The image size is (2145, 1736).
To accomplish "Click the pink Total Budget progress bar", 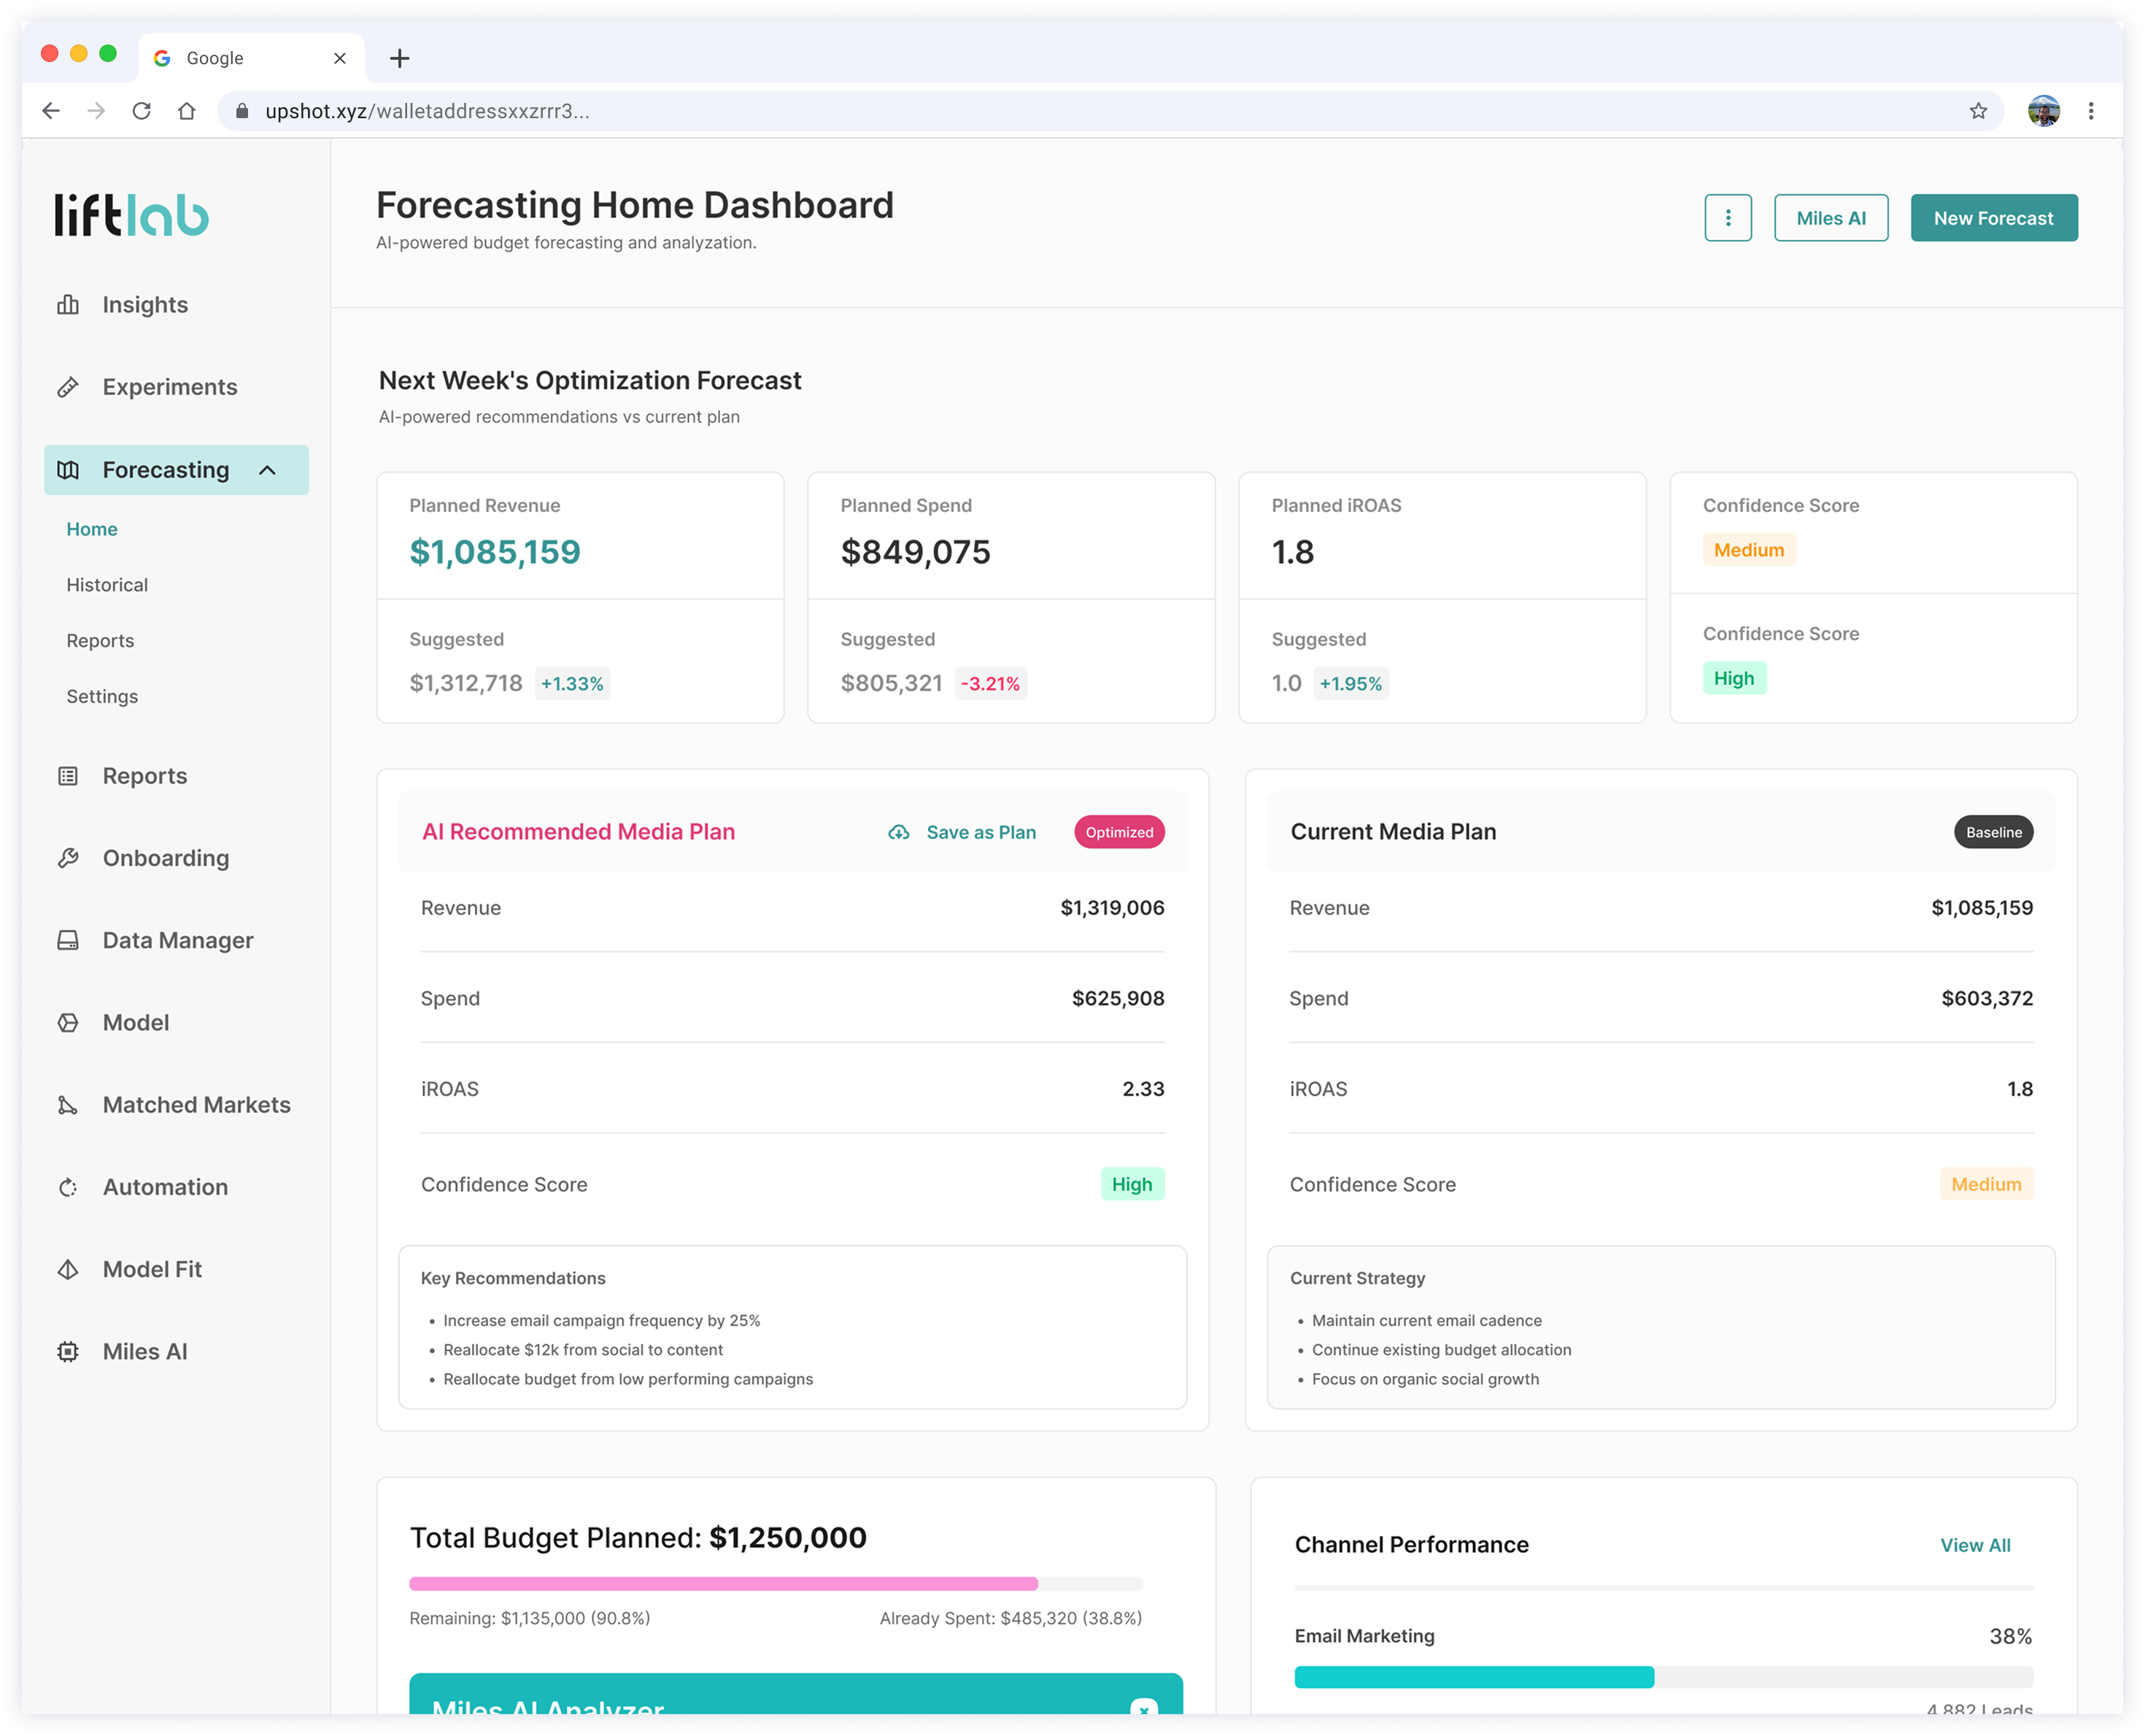I will click(723, 1584).
